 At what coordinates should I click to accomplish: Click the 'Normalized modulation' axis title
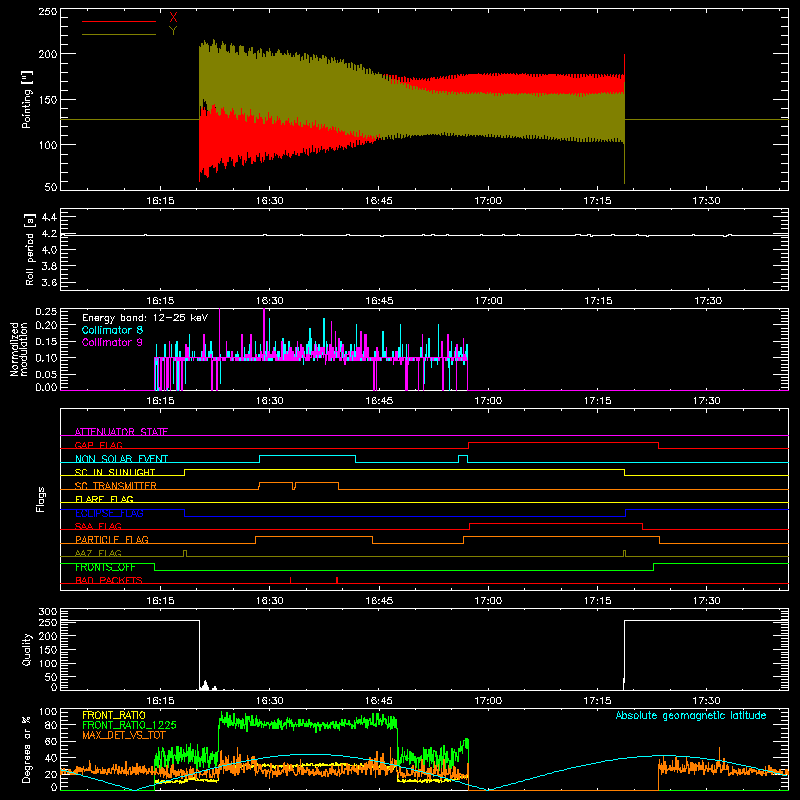click(19, 349)
